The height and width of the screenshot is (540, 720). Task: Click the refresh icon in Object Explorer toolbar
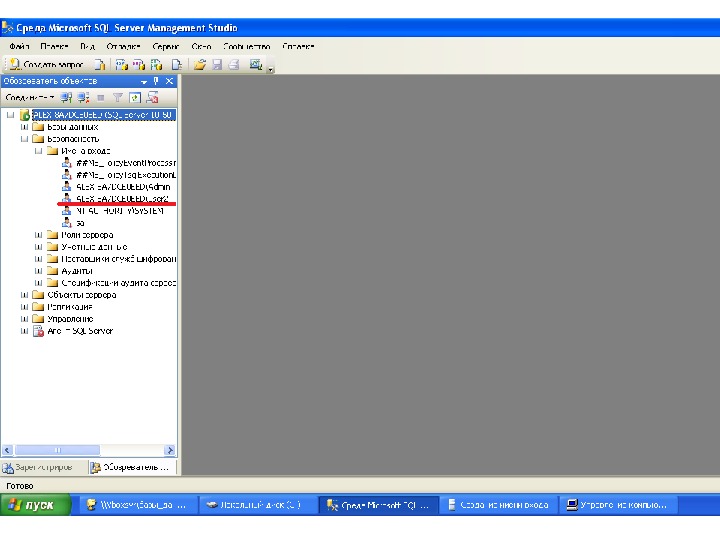pos(135,97)
